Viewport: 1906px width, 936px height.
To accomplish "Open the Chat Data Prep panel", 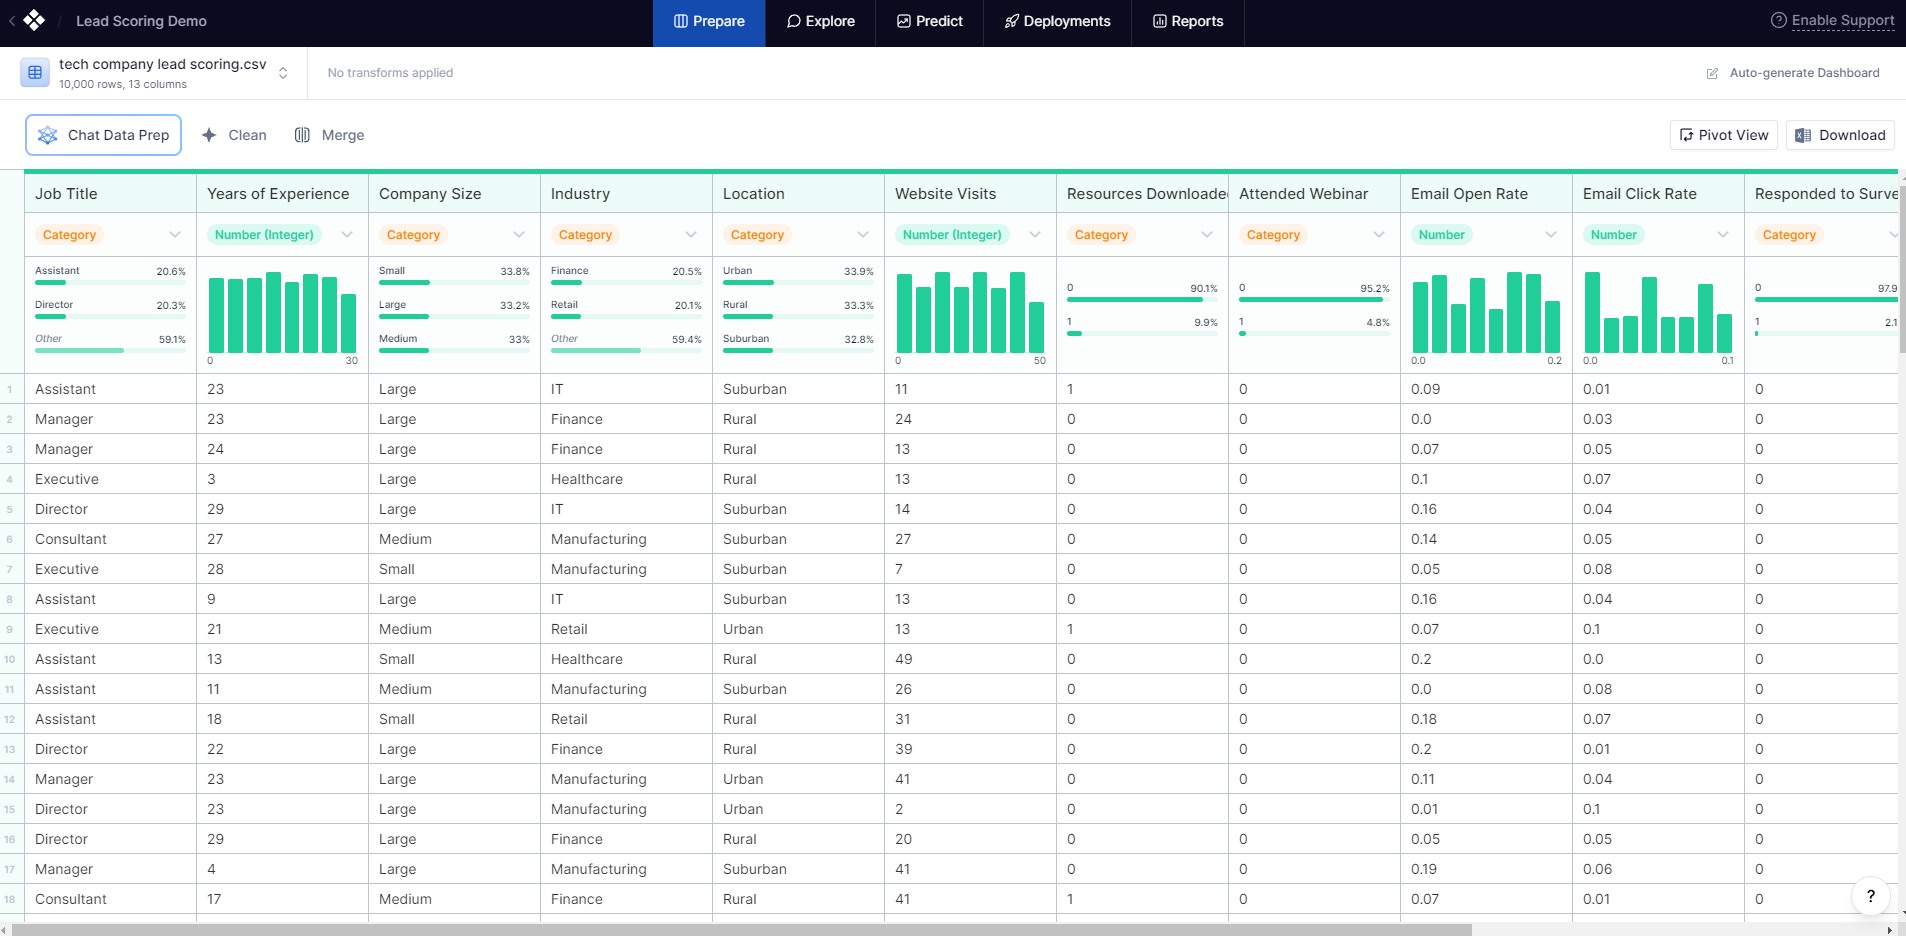I will [x=103, y=135].
